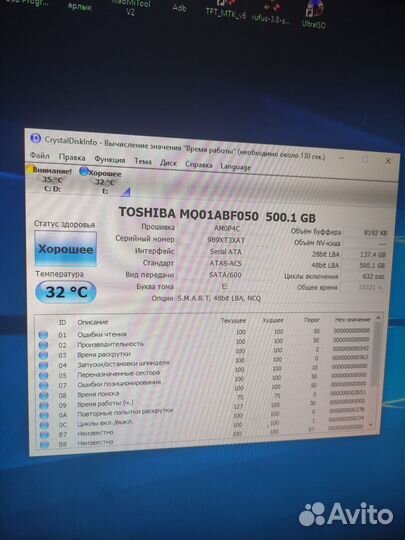Screen dimensions: 405x540
Task: Open the Файл menu
Action: pyautogui.click(x=40, y=156)
